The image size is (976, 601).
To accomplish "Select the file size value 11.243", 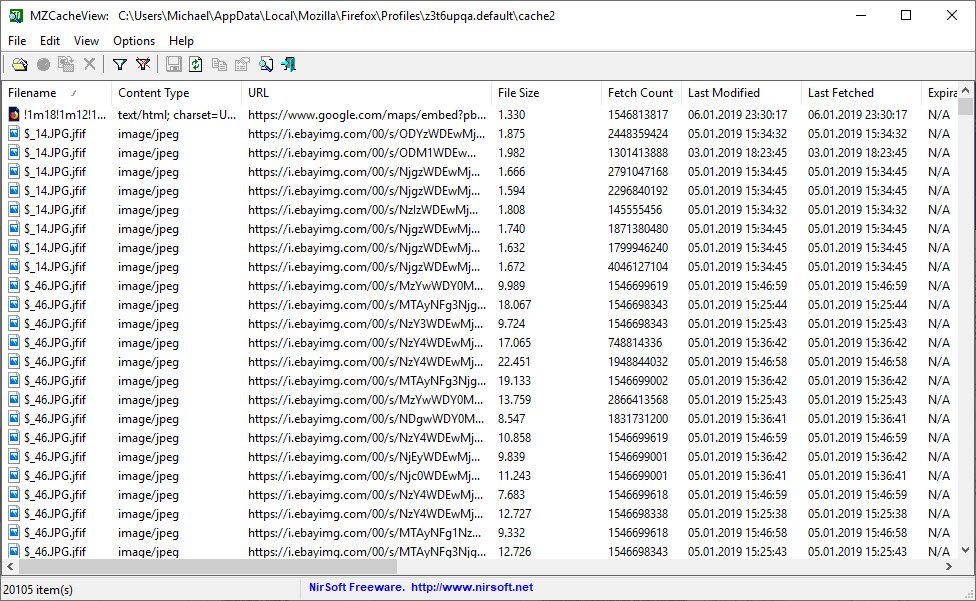I will [514, 476].
